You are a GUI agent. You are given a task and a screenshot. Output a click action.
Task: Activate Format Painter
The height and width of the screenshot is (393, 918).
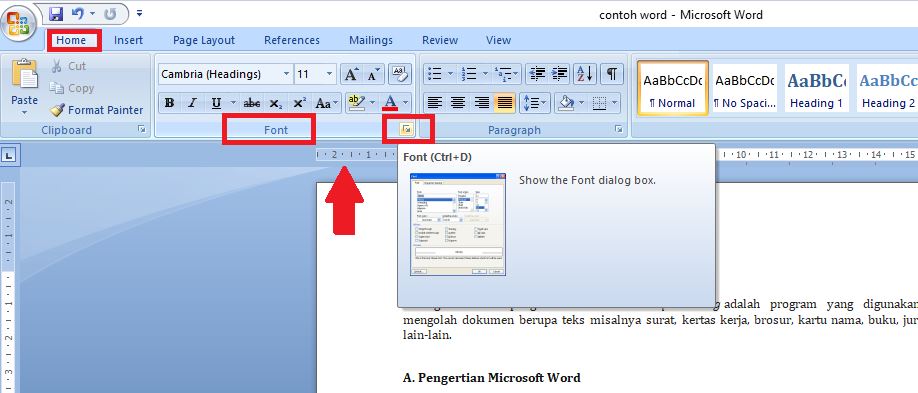click(97, 110)
